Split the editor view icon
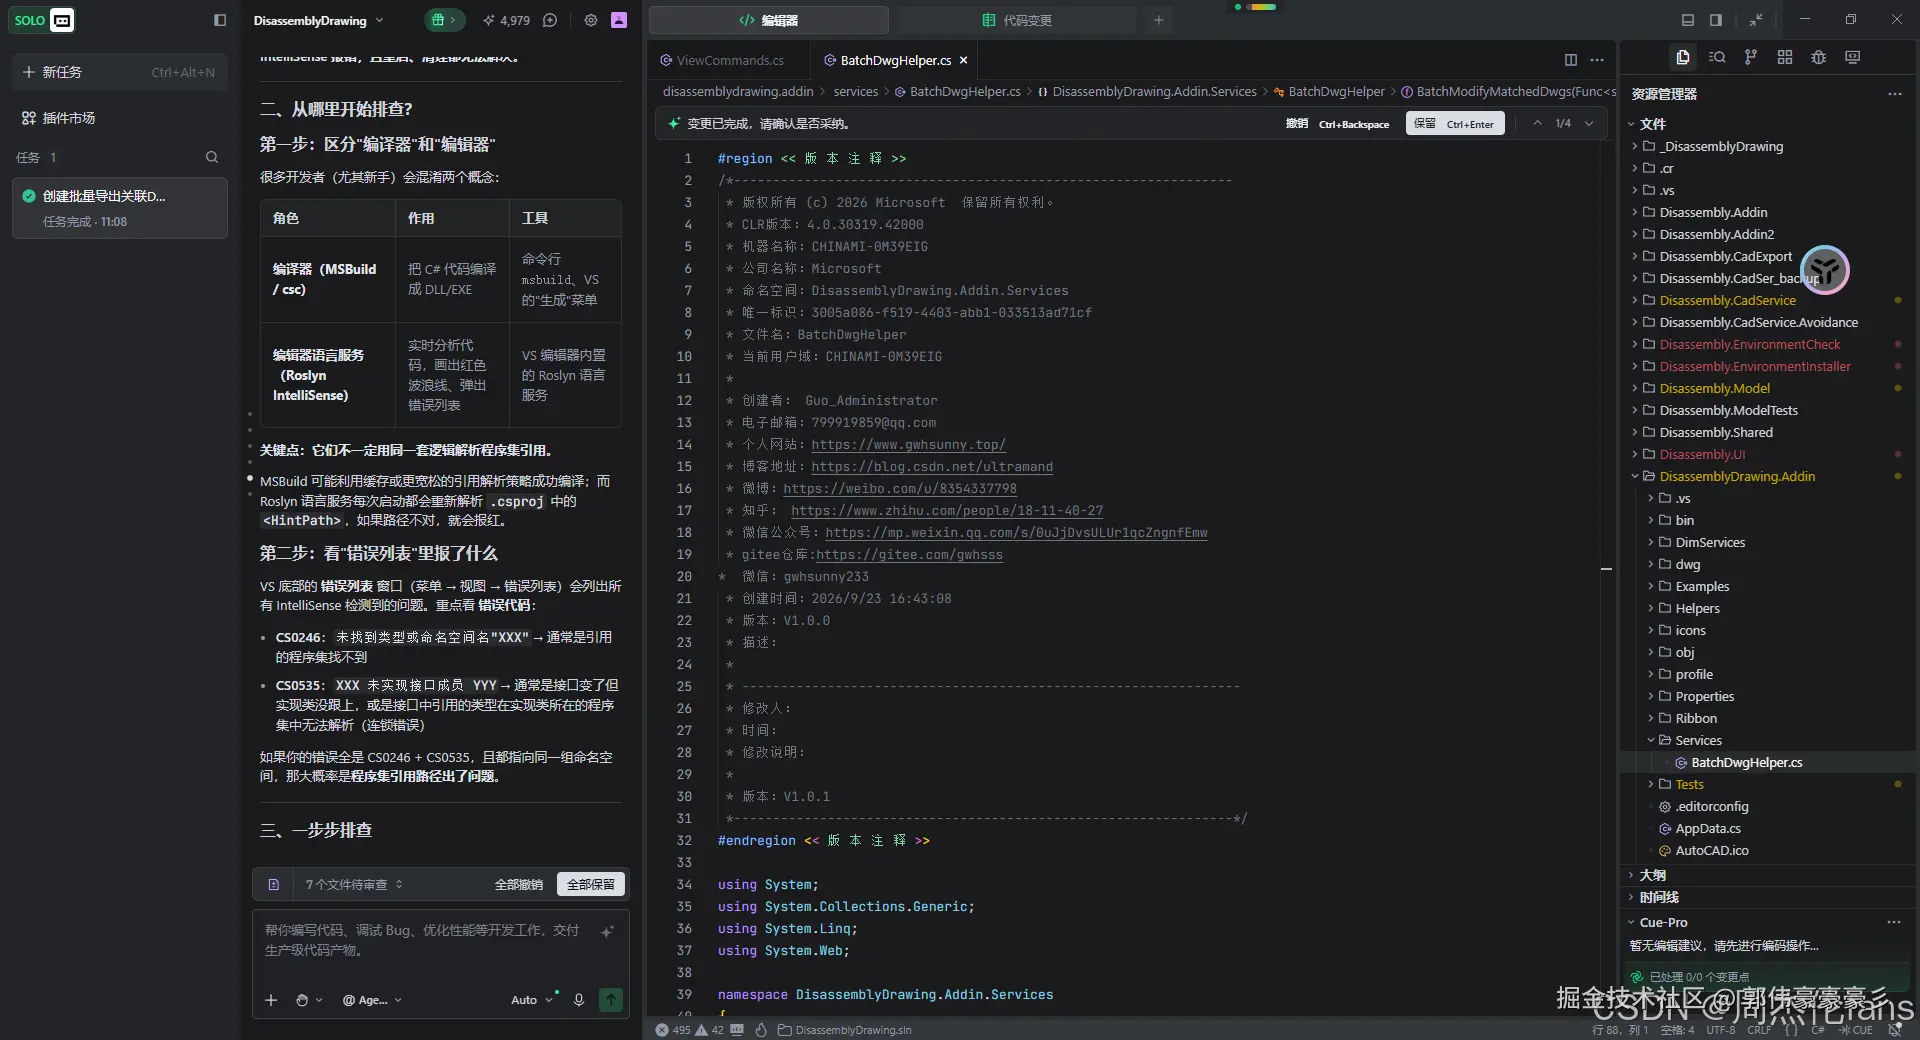 pos(1570,60)
